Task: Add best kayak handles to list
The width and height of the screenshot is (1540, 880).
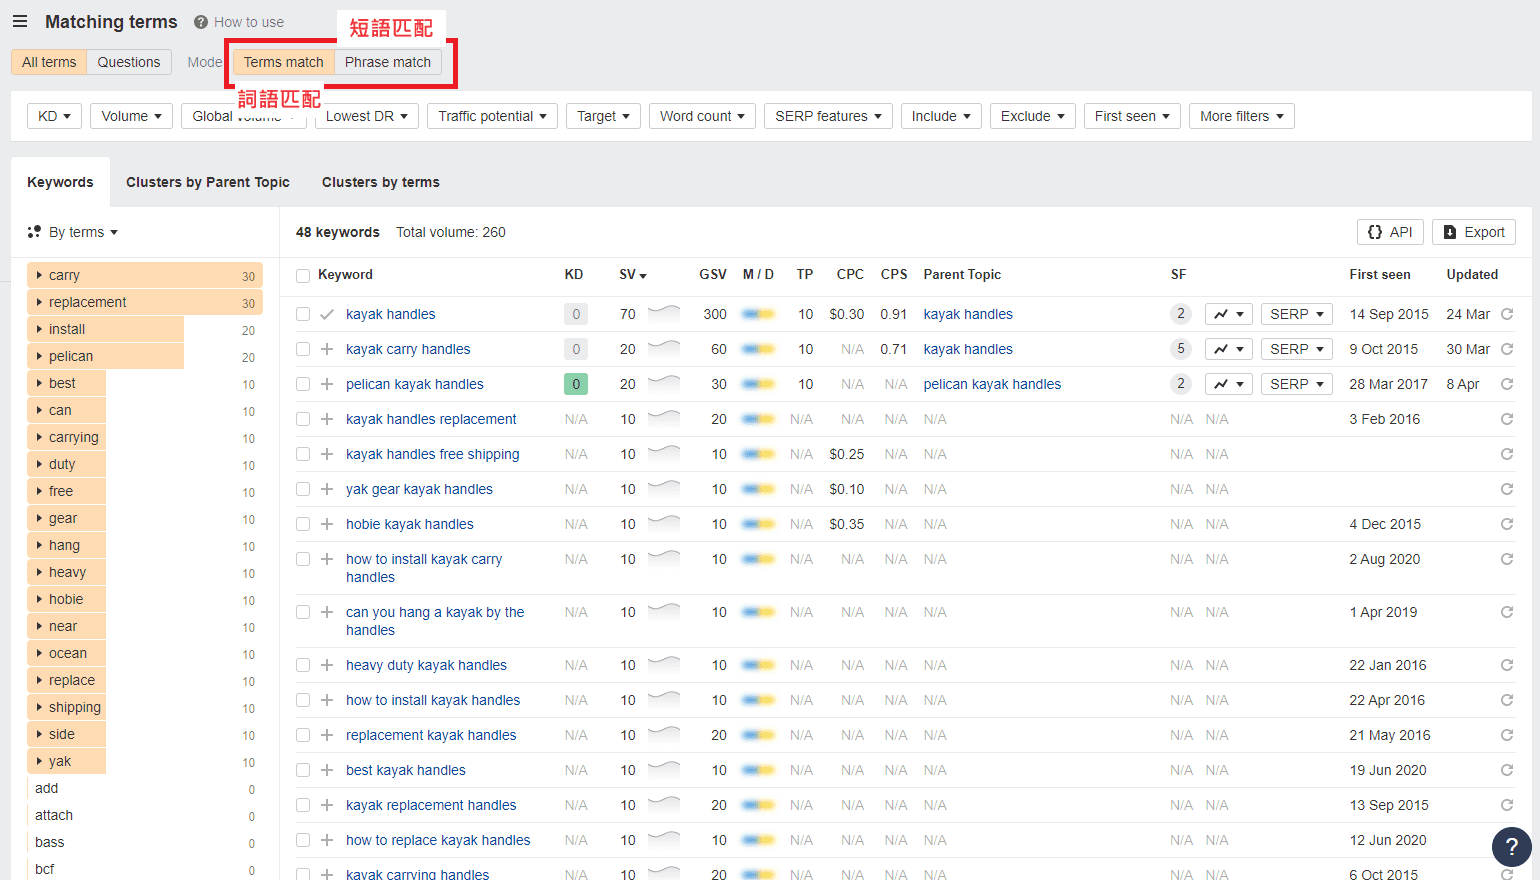Action: [x=327, y=770]
